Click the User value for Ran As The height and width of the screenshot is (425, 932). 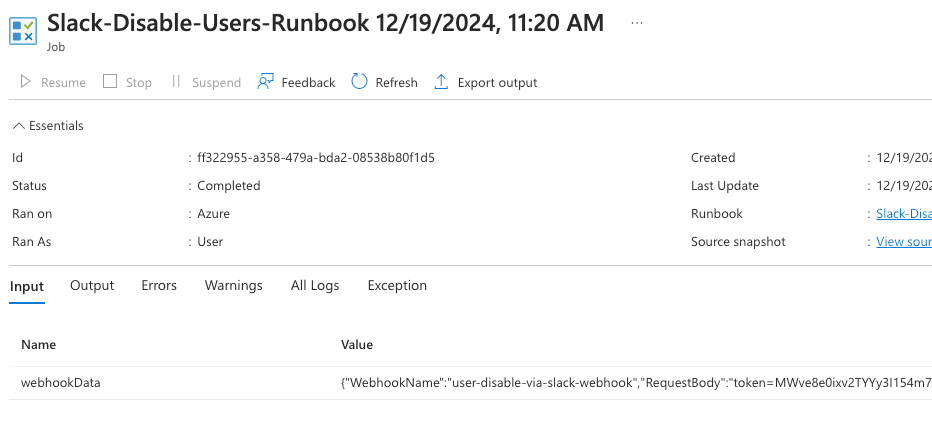tap(210, 241)
